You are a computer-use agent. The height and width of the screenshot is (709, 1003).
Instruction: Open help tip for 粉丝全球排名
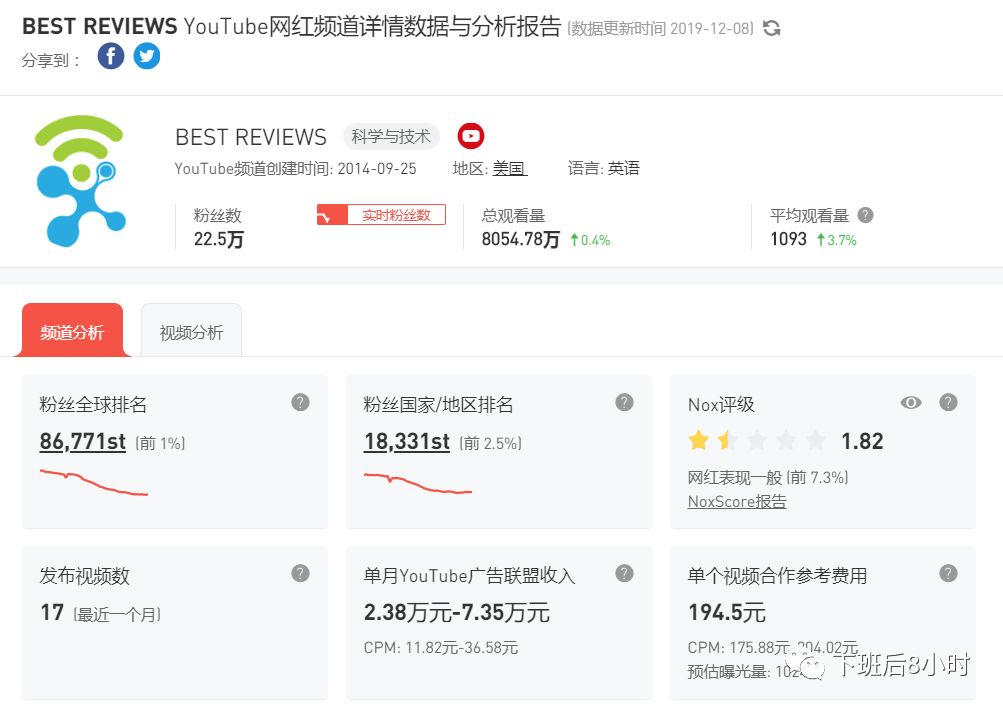click(299, 402)
